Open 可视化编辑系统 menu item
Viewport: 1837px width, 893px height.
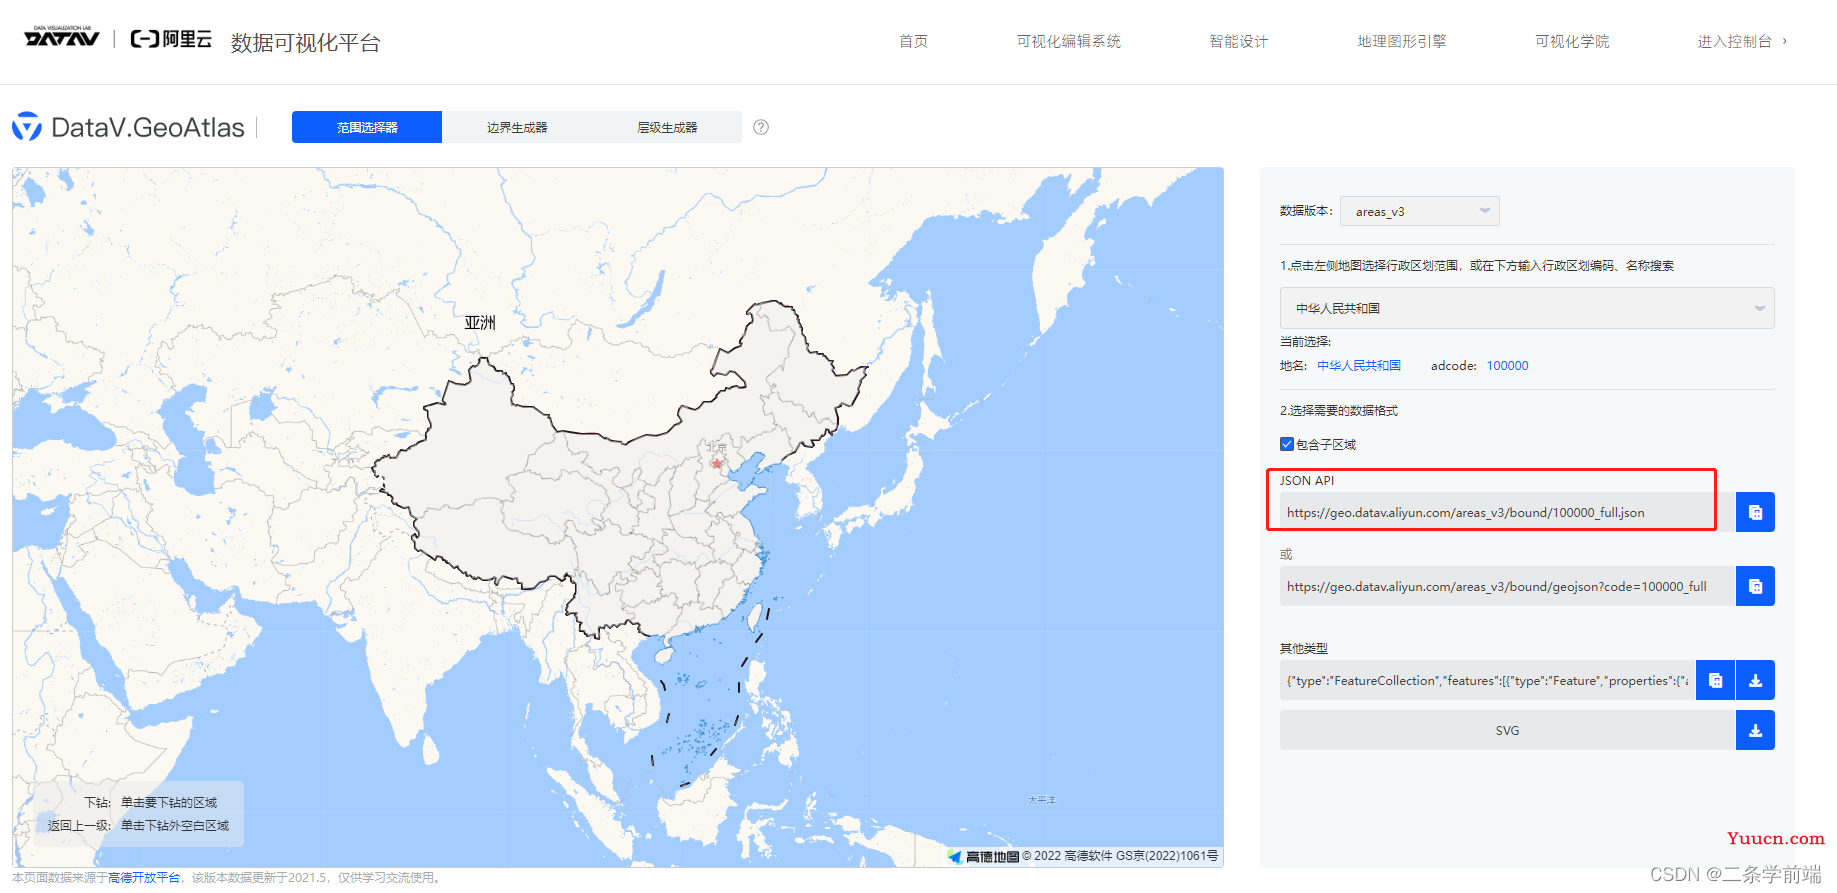pyautogui.click(x=1069, y=41)
